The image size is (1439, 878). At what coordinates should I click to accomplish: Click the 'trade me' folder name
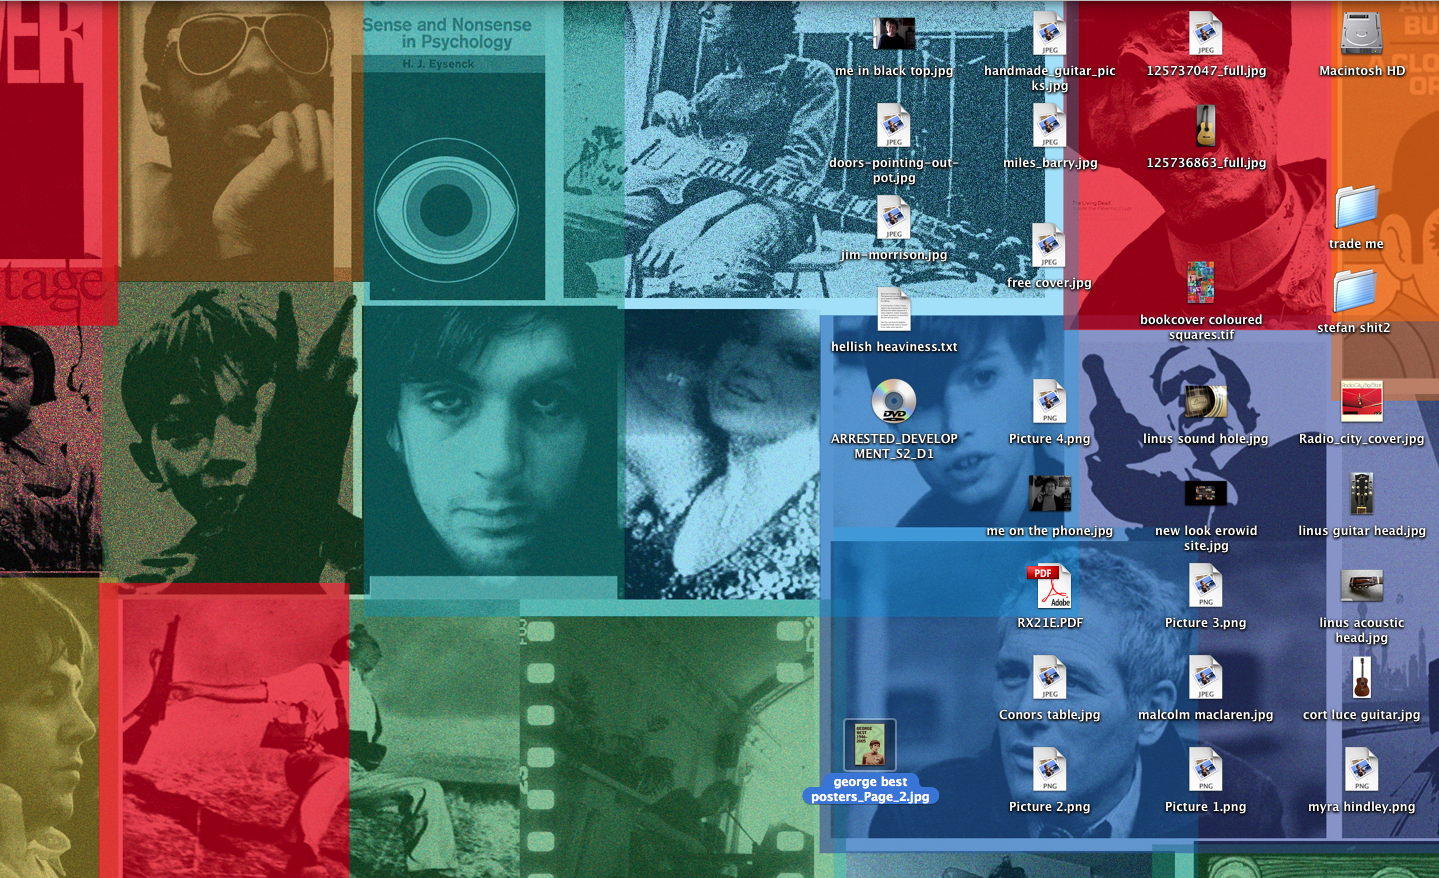coord(1356,244)
